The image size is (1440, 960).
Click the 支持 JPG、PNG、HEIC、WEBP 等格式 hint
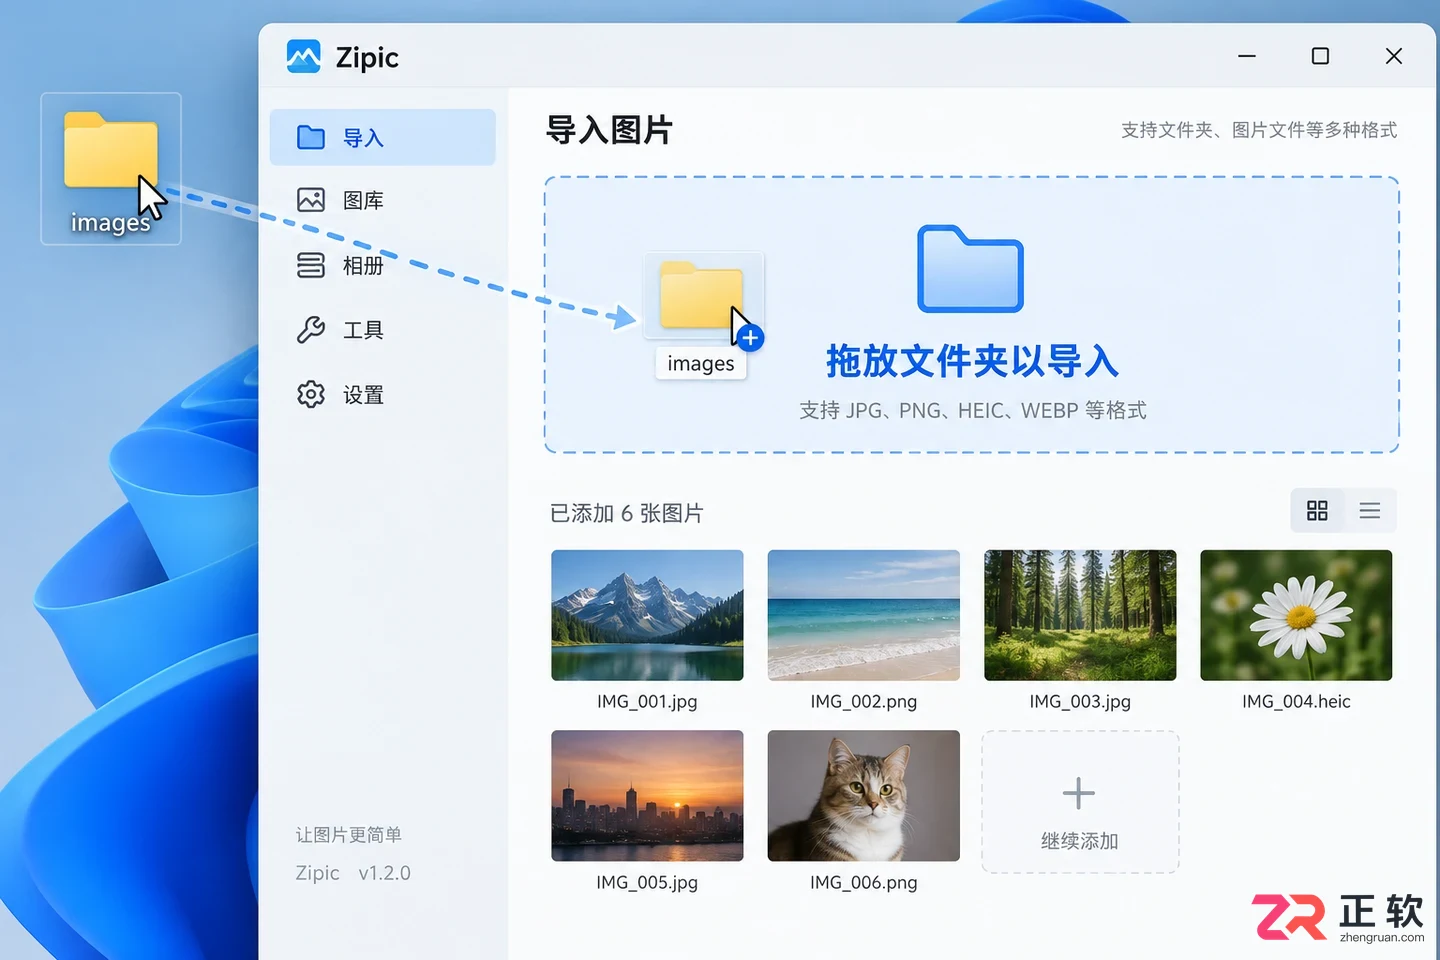coord(972,410)
